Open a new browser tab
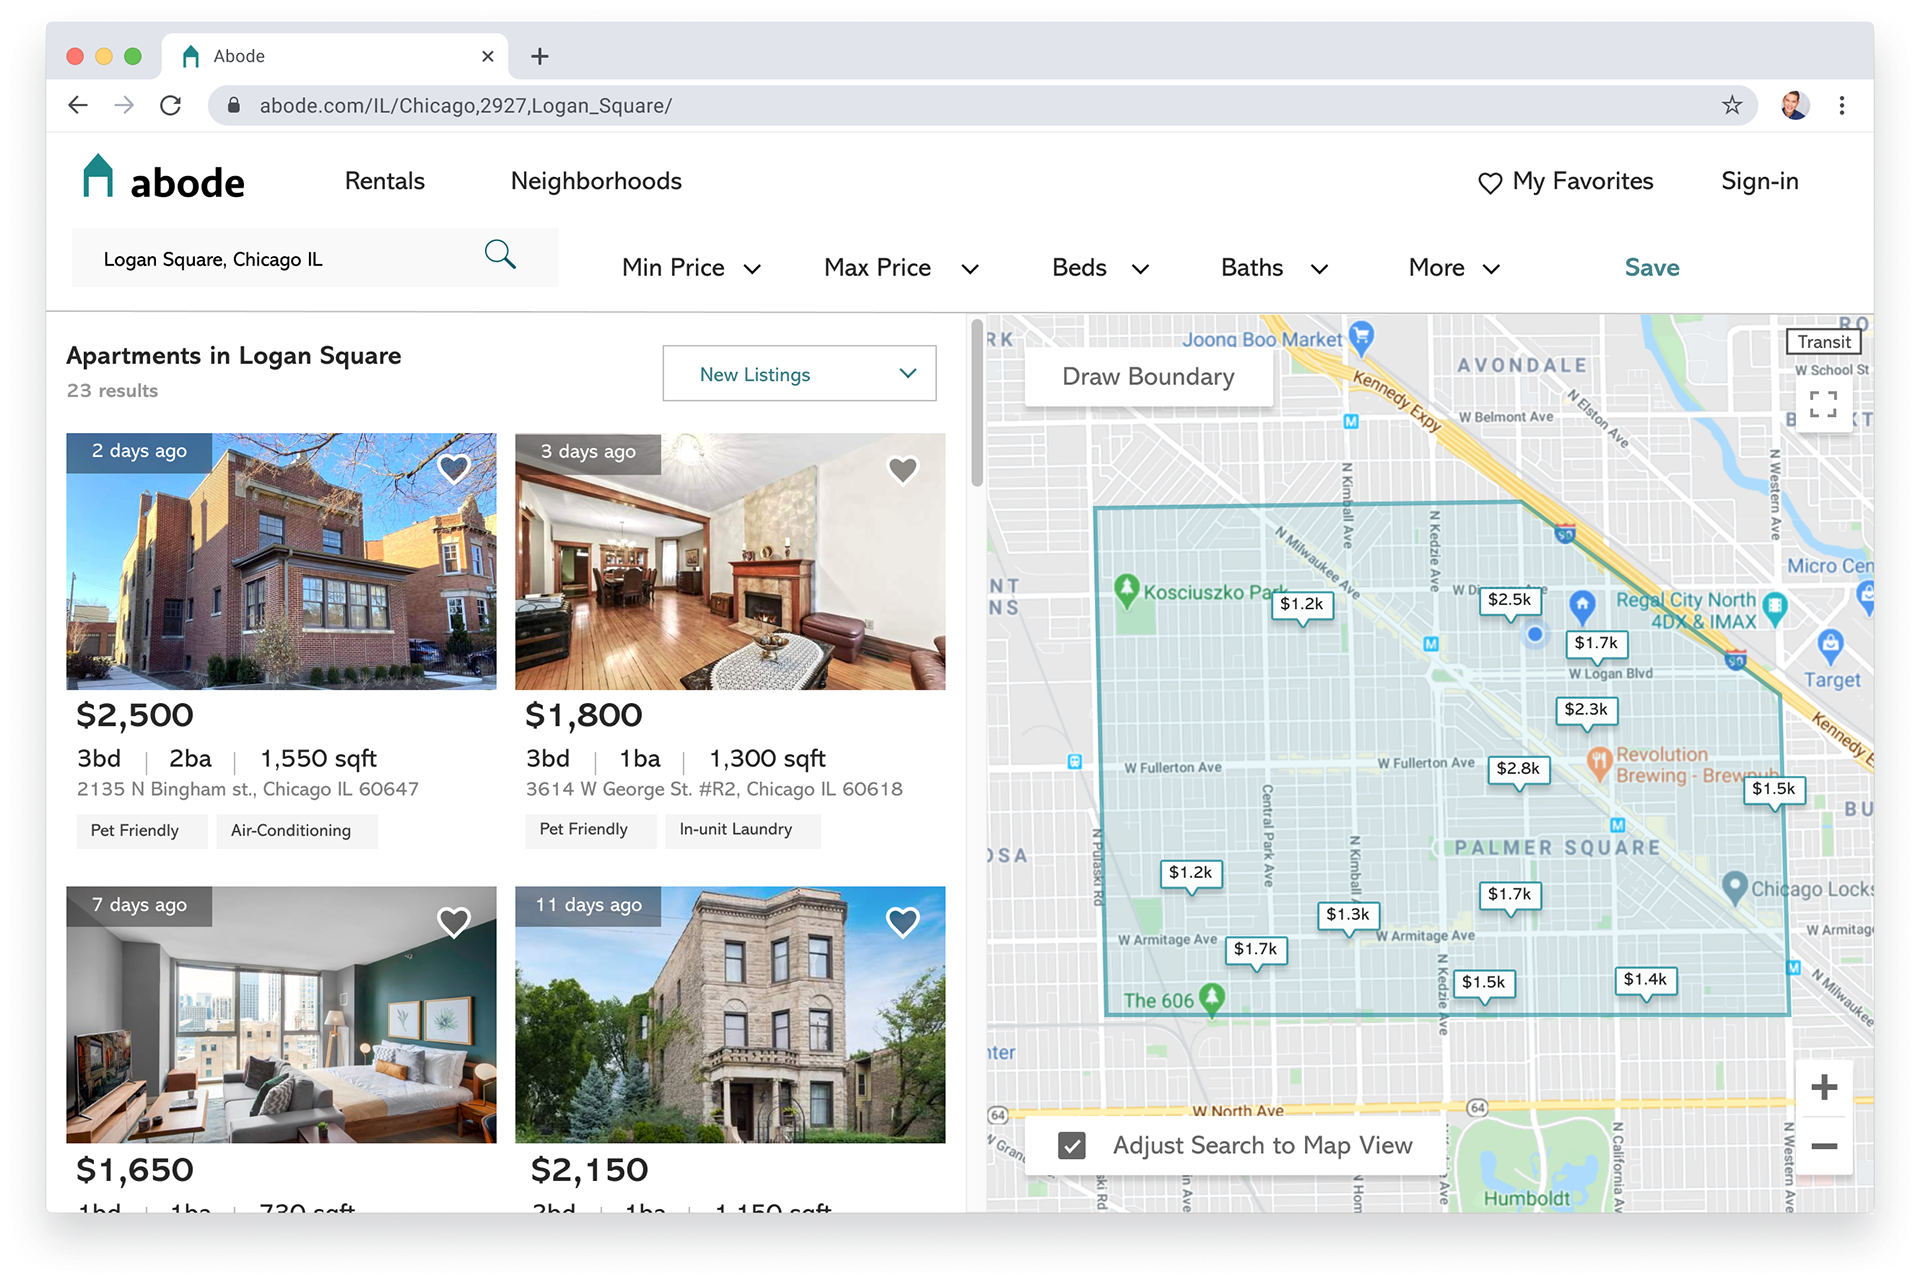This screenshot has width=1920, height=1282. coord(540,56)
